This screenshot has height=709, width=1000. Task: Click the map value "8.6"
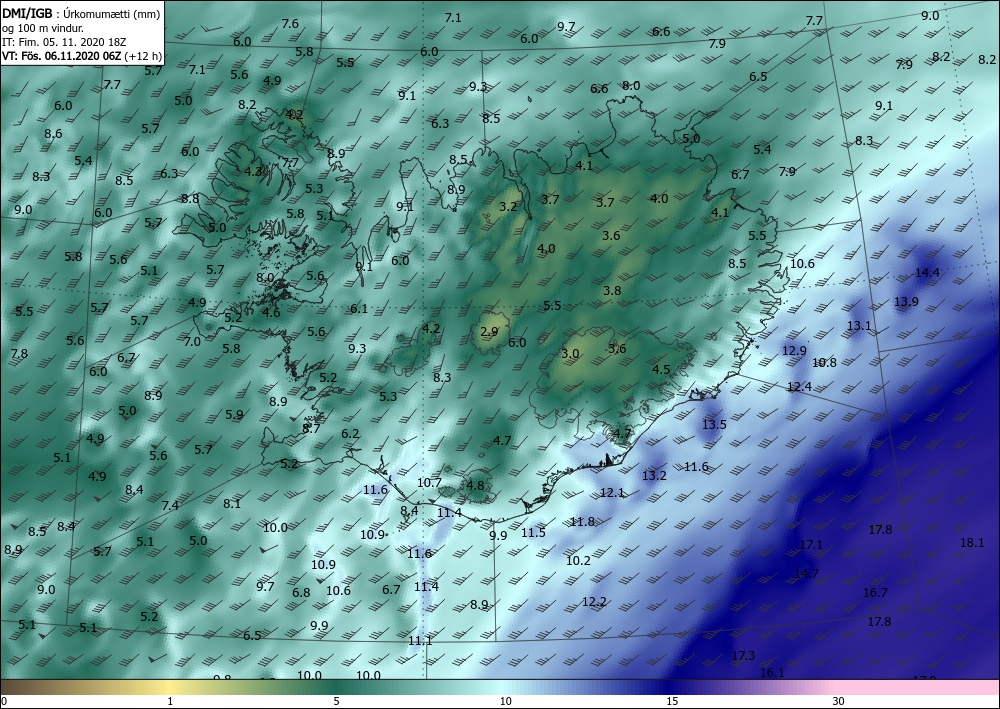[54, 134]
